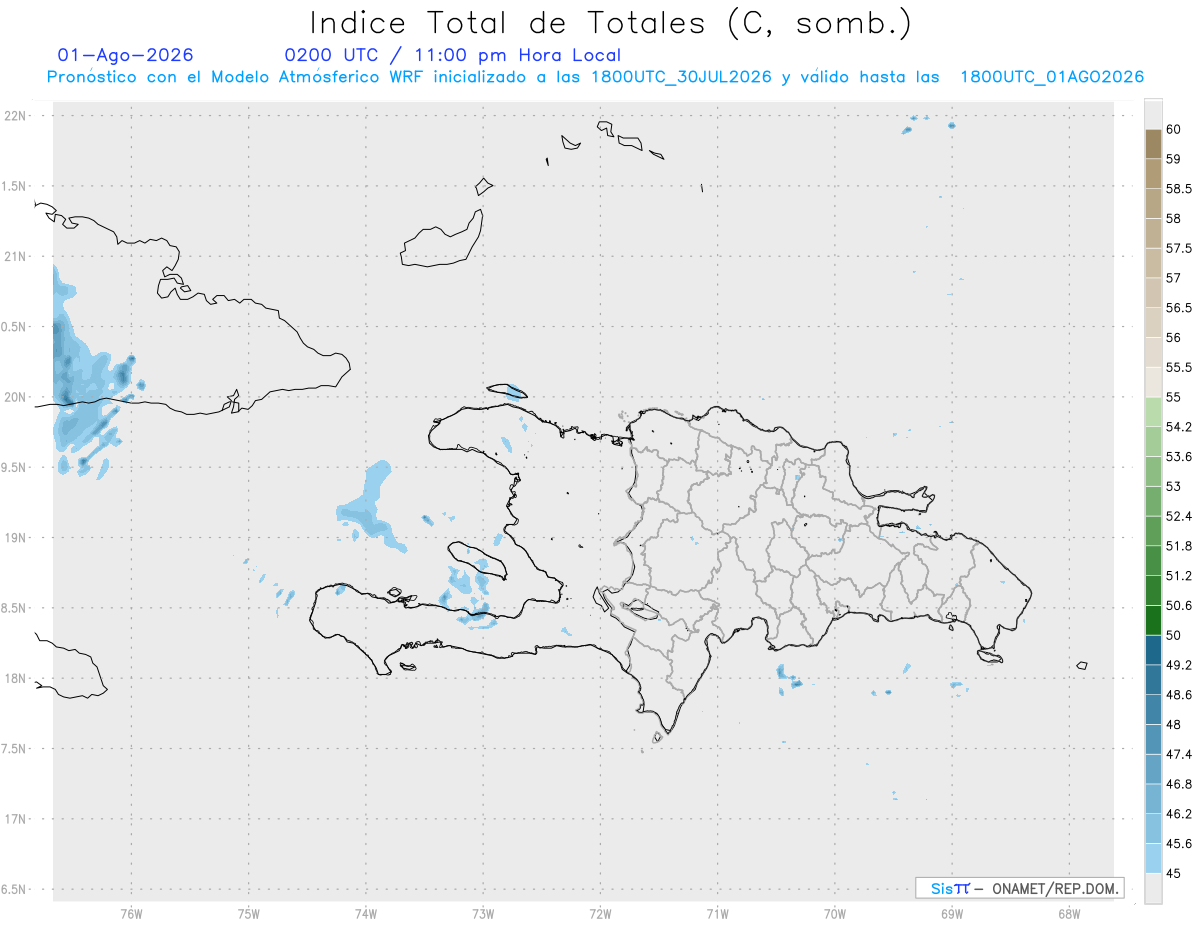Click the colorbar label '59'
1200x927 pixels.
pos(1174,159)
